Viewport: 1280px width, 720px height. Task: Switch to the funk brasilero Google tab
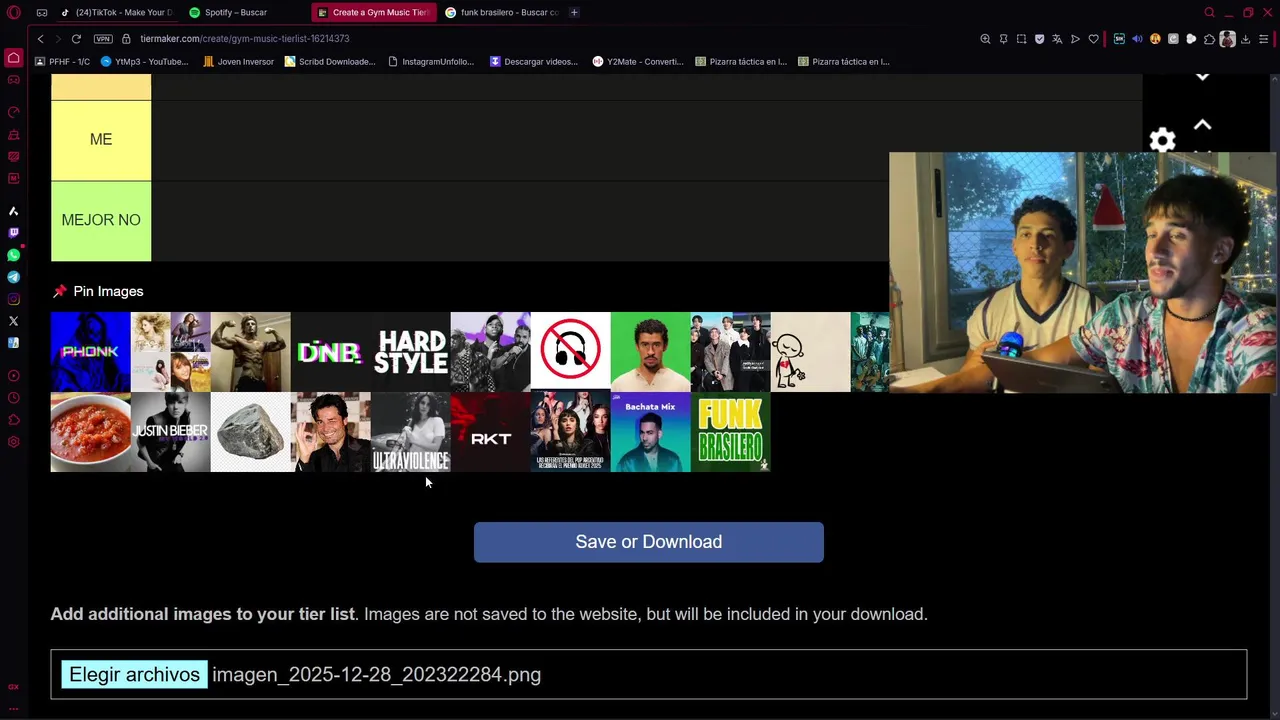[502, 12]
